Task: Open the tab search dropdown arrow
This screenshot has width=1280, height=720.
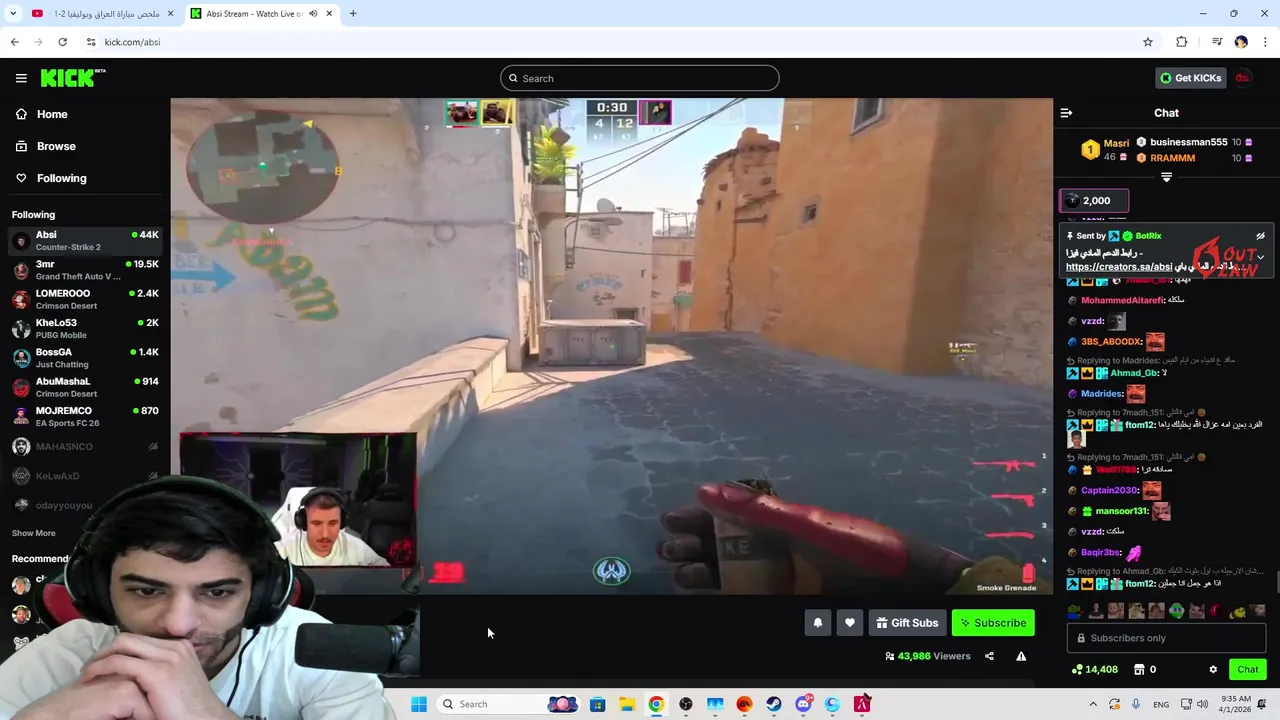Action: tap(13, 14)
